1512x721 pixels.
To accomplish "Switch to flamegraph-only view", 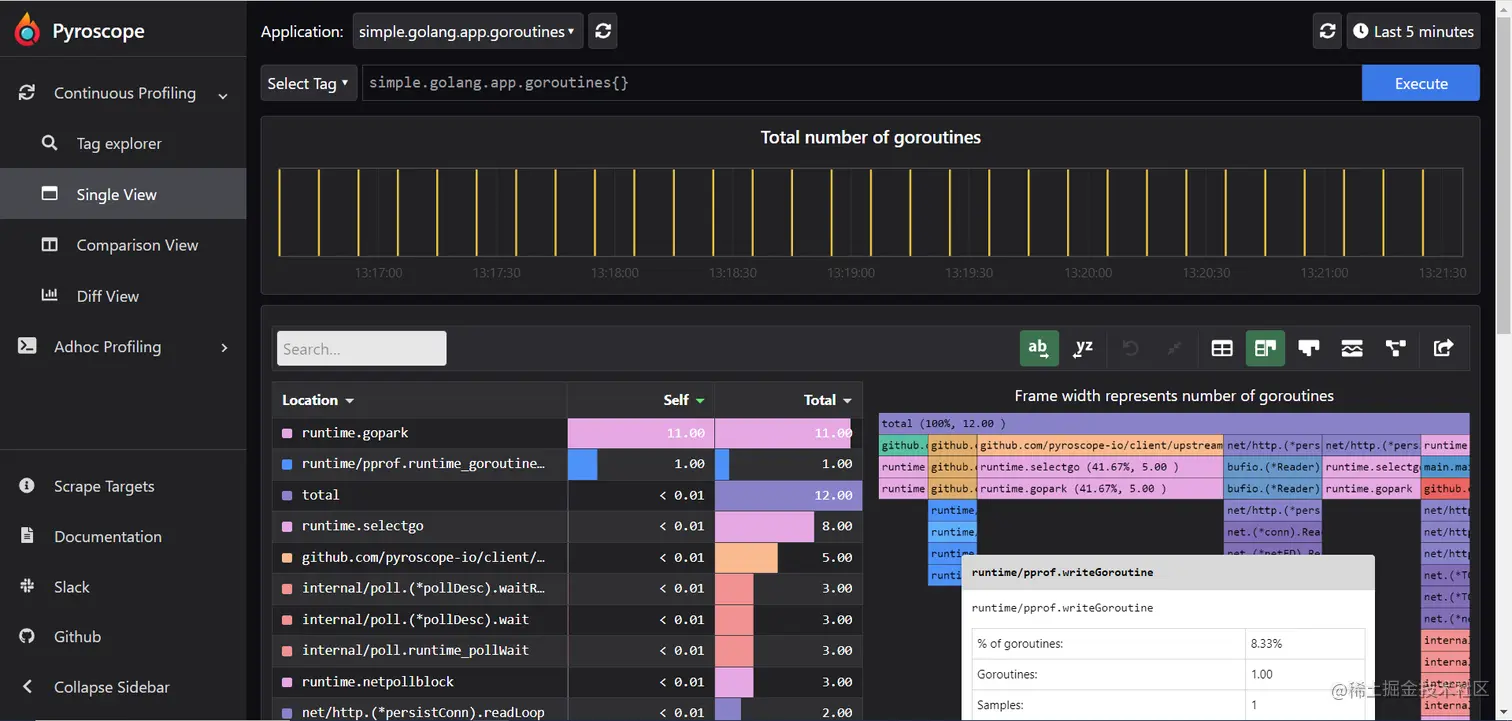I will pyautogui.click(x=1309, y=348).
